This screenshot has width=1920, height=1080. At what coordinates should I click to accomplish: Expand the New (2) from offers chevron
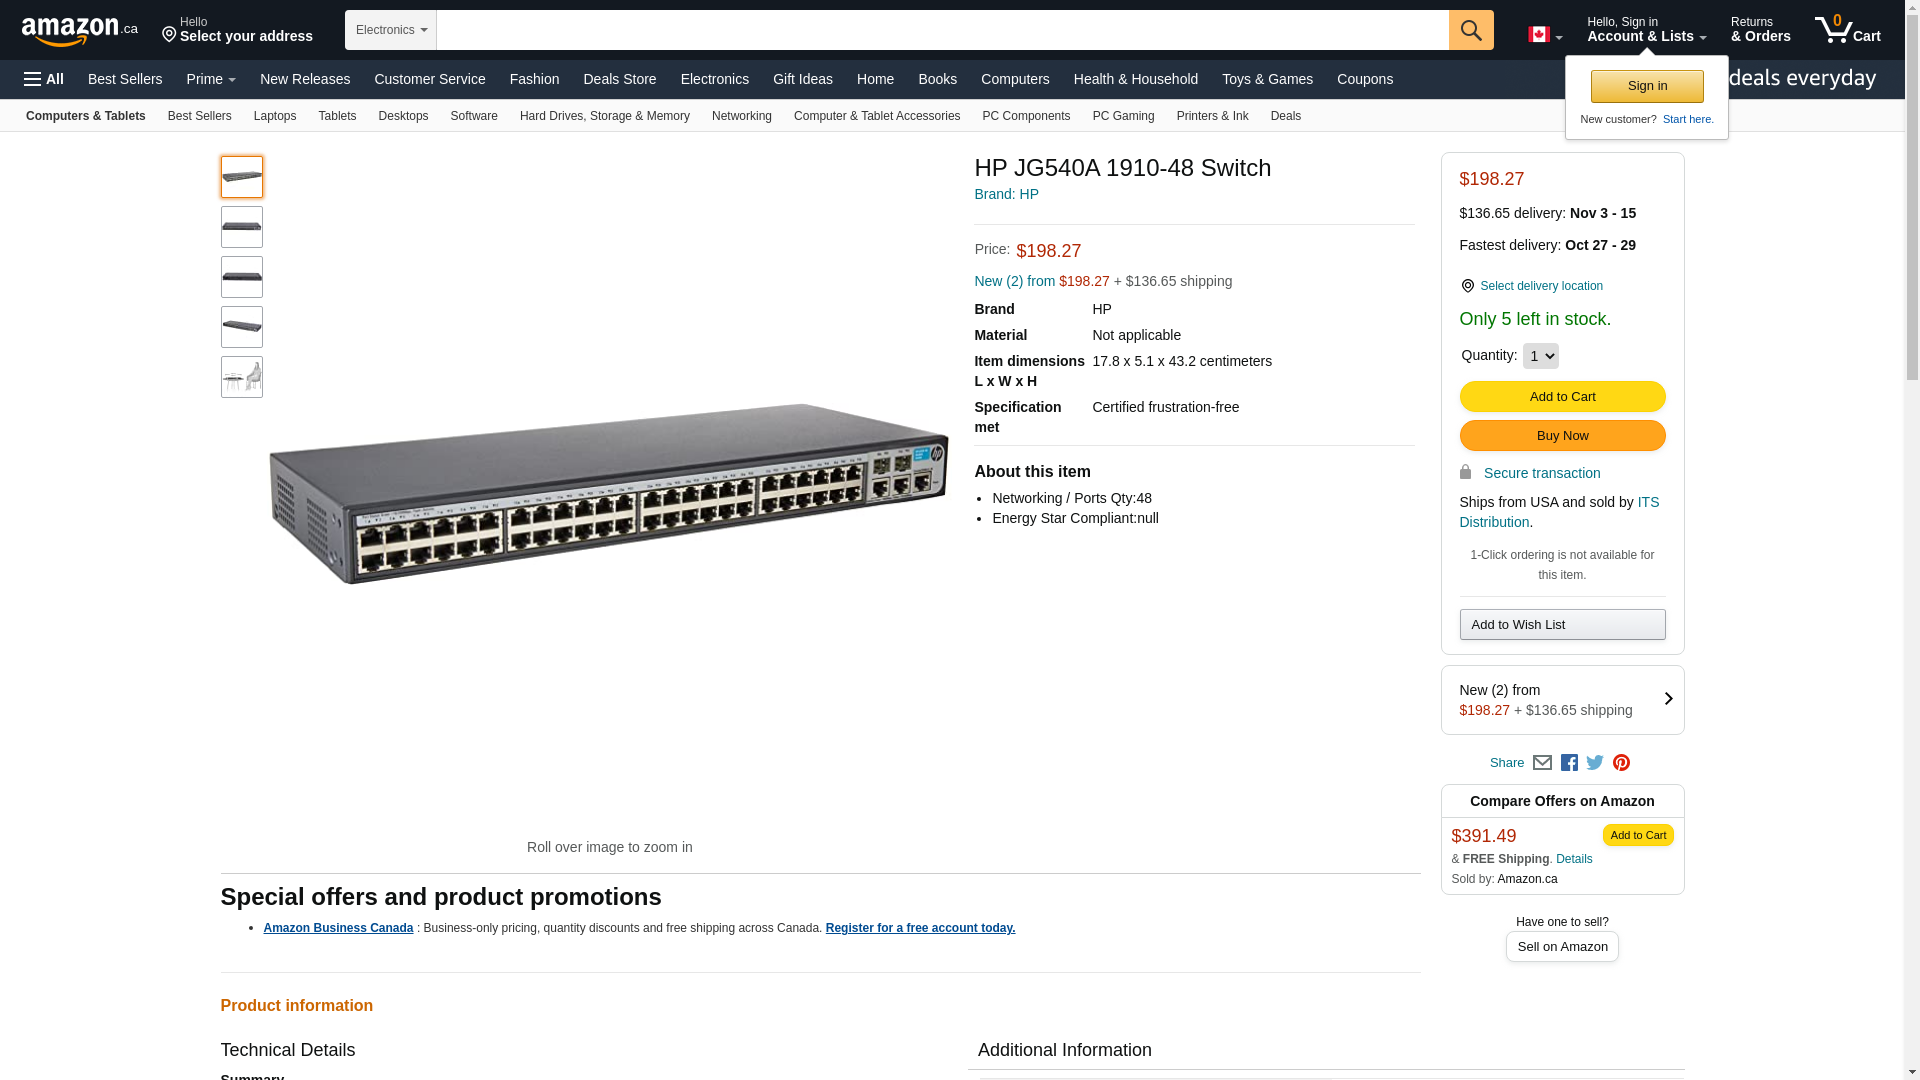pos(1668,699)
